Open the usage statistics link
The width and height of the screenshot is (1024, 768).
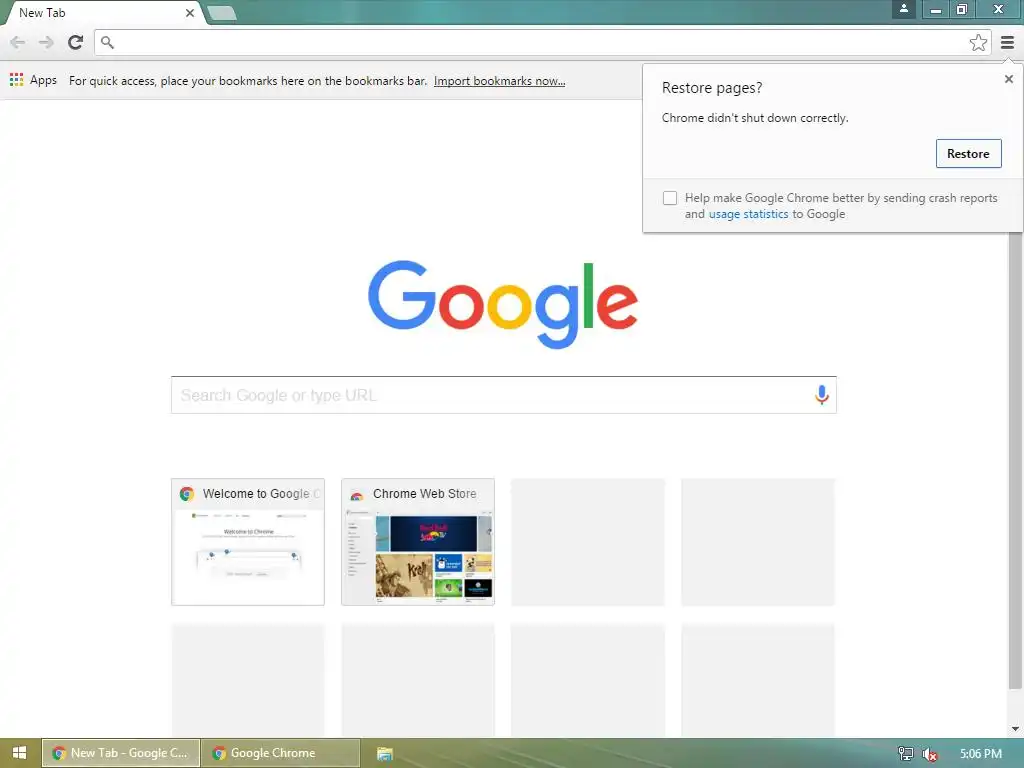[748, 214]
